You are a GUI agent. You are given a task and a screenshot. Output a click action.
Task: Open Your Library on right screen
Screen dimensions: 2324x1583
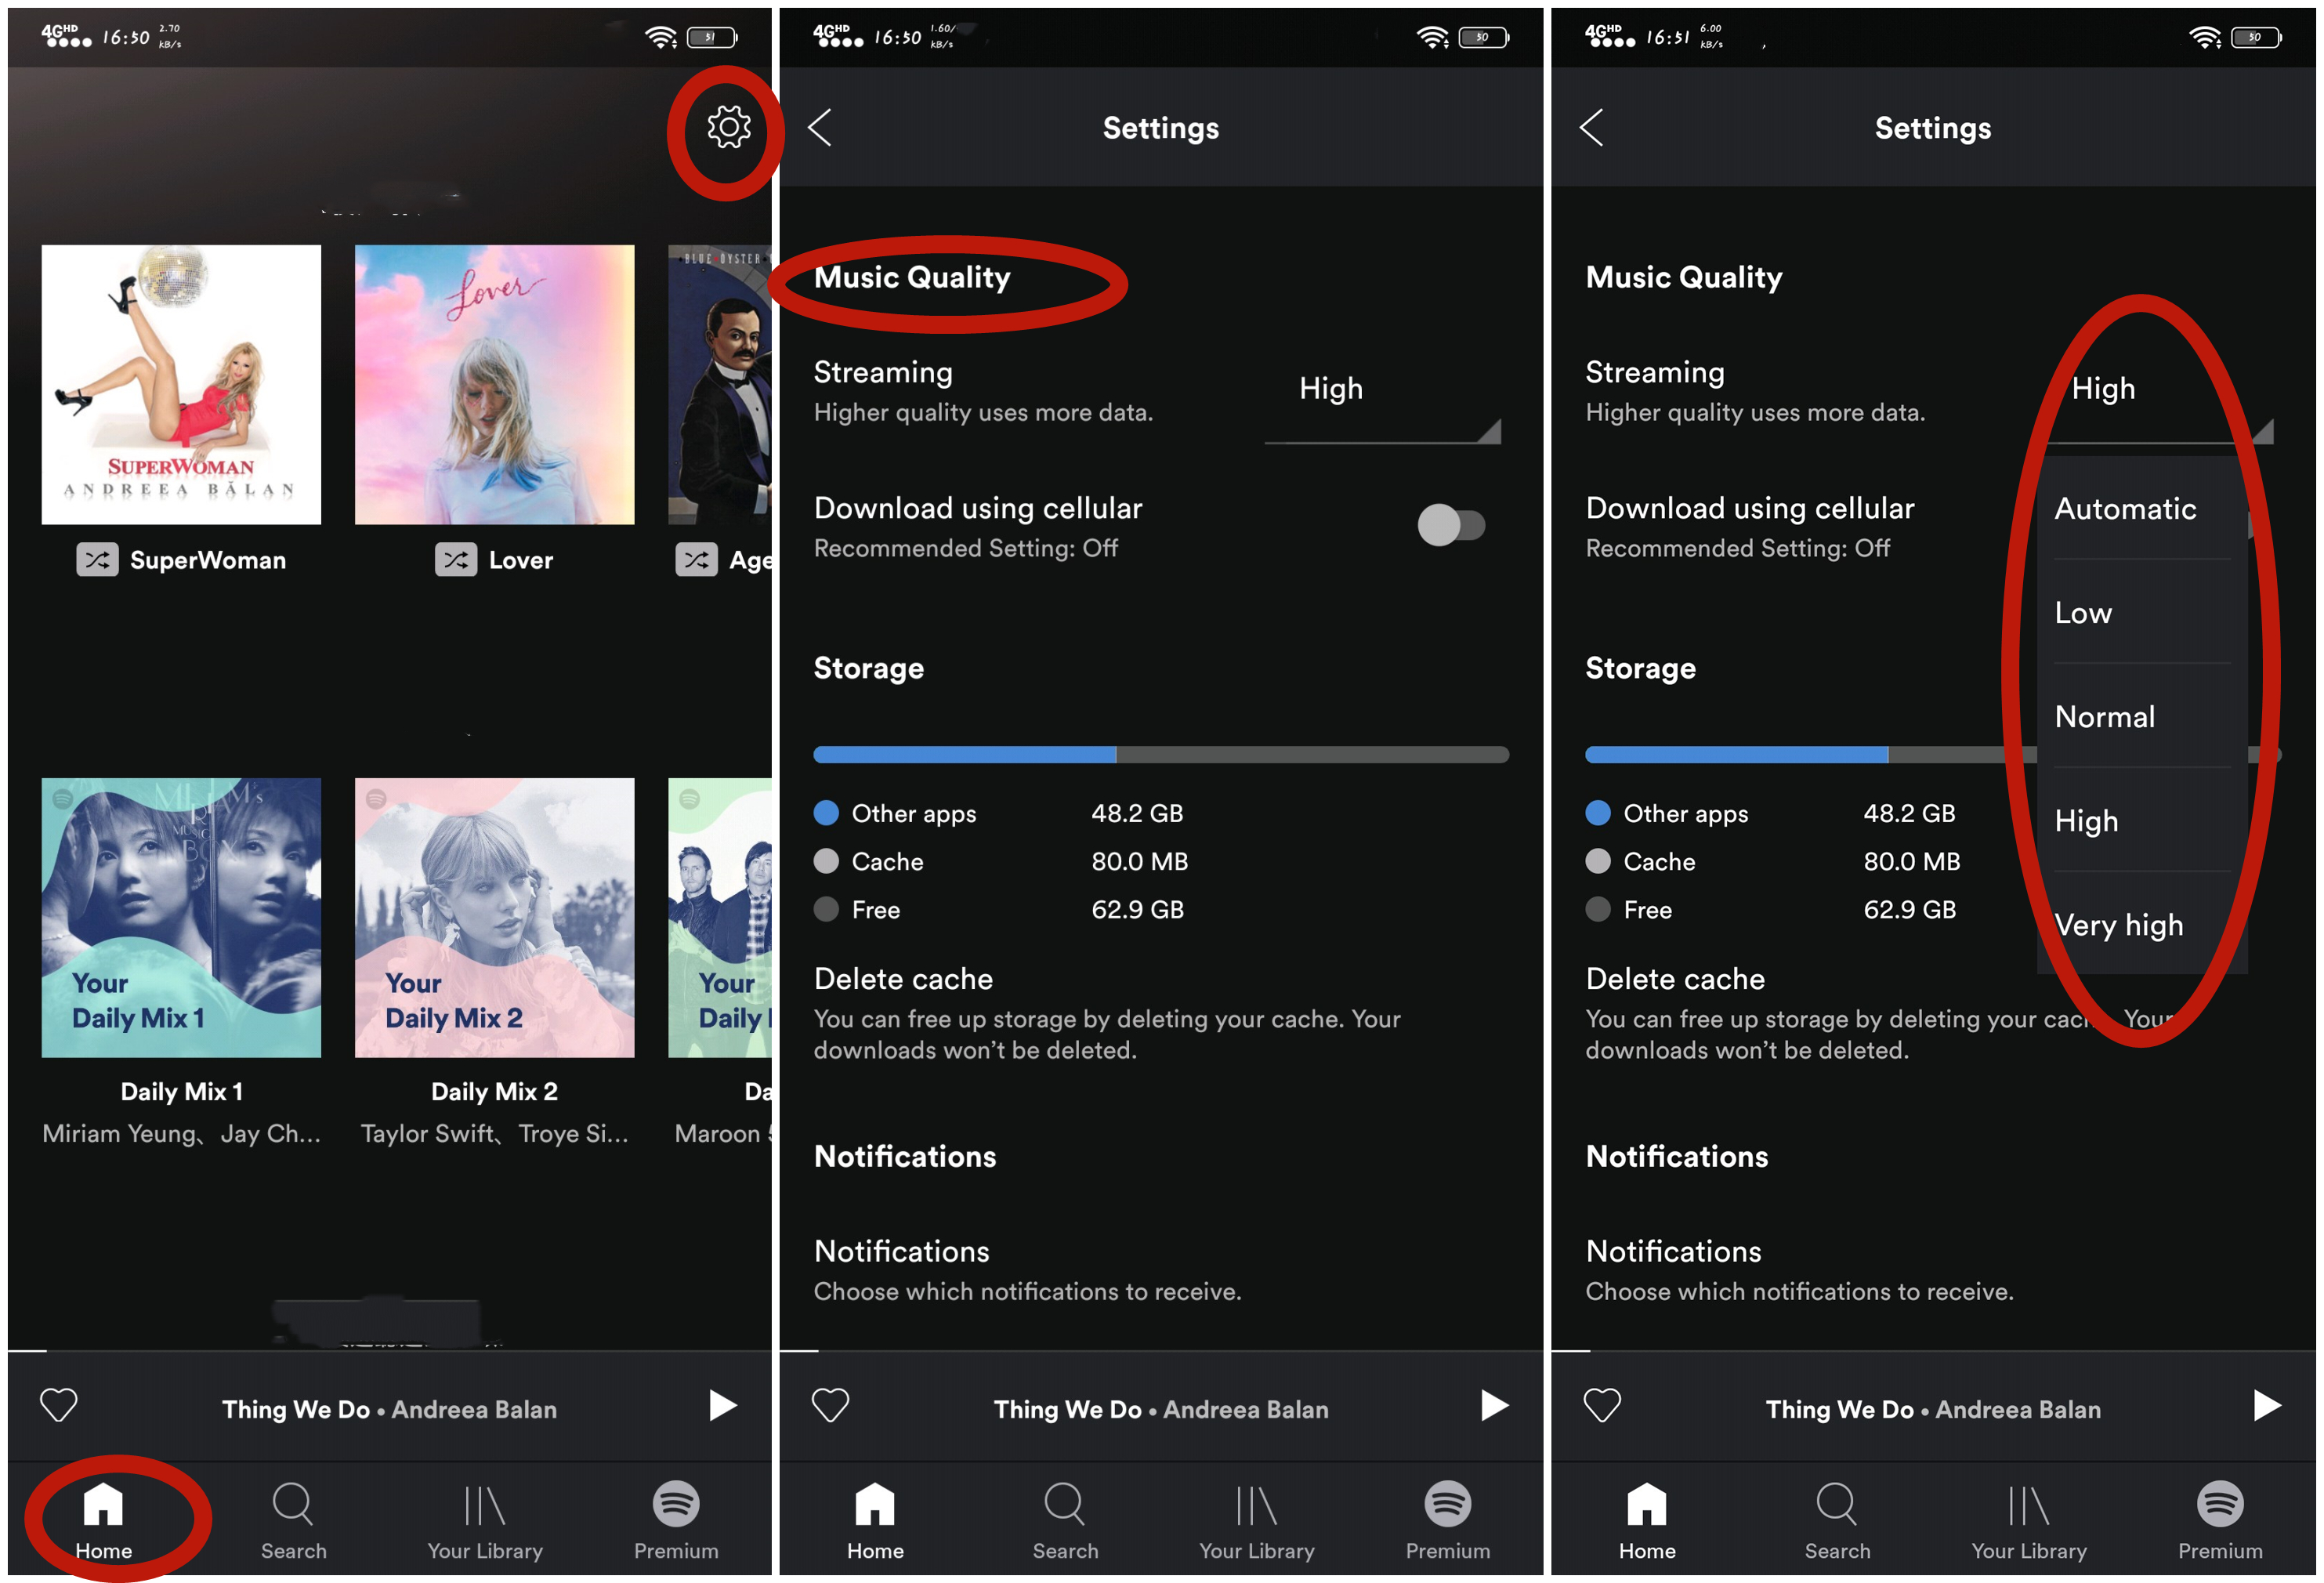click(x=2029, y=1520)
